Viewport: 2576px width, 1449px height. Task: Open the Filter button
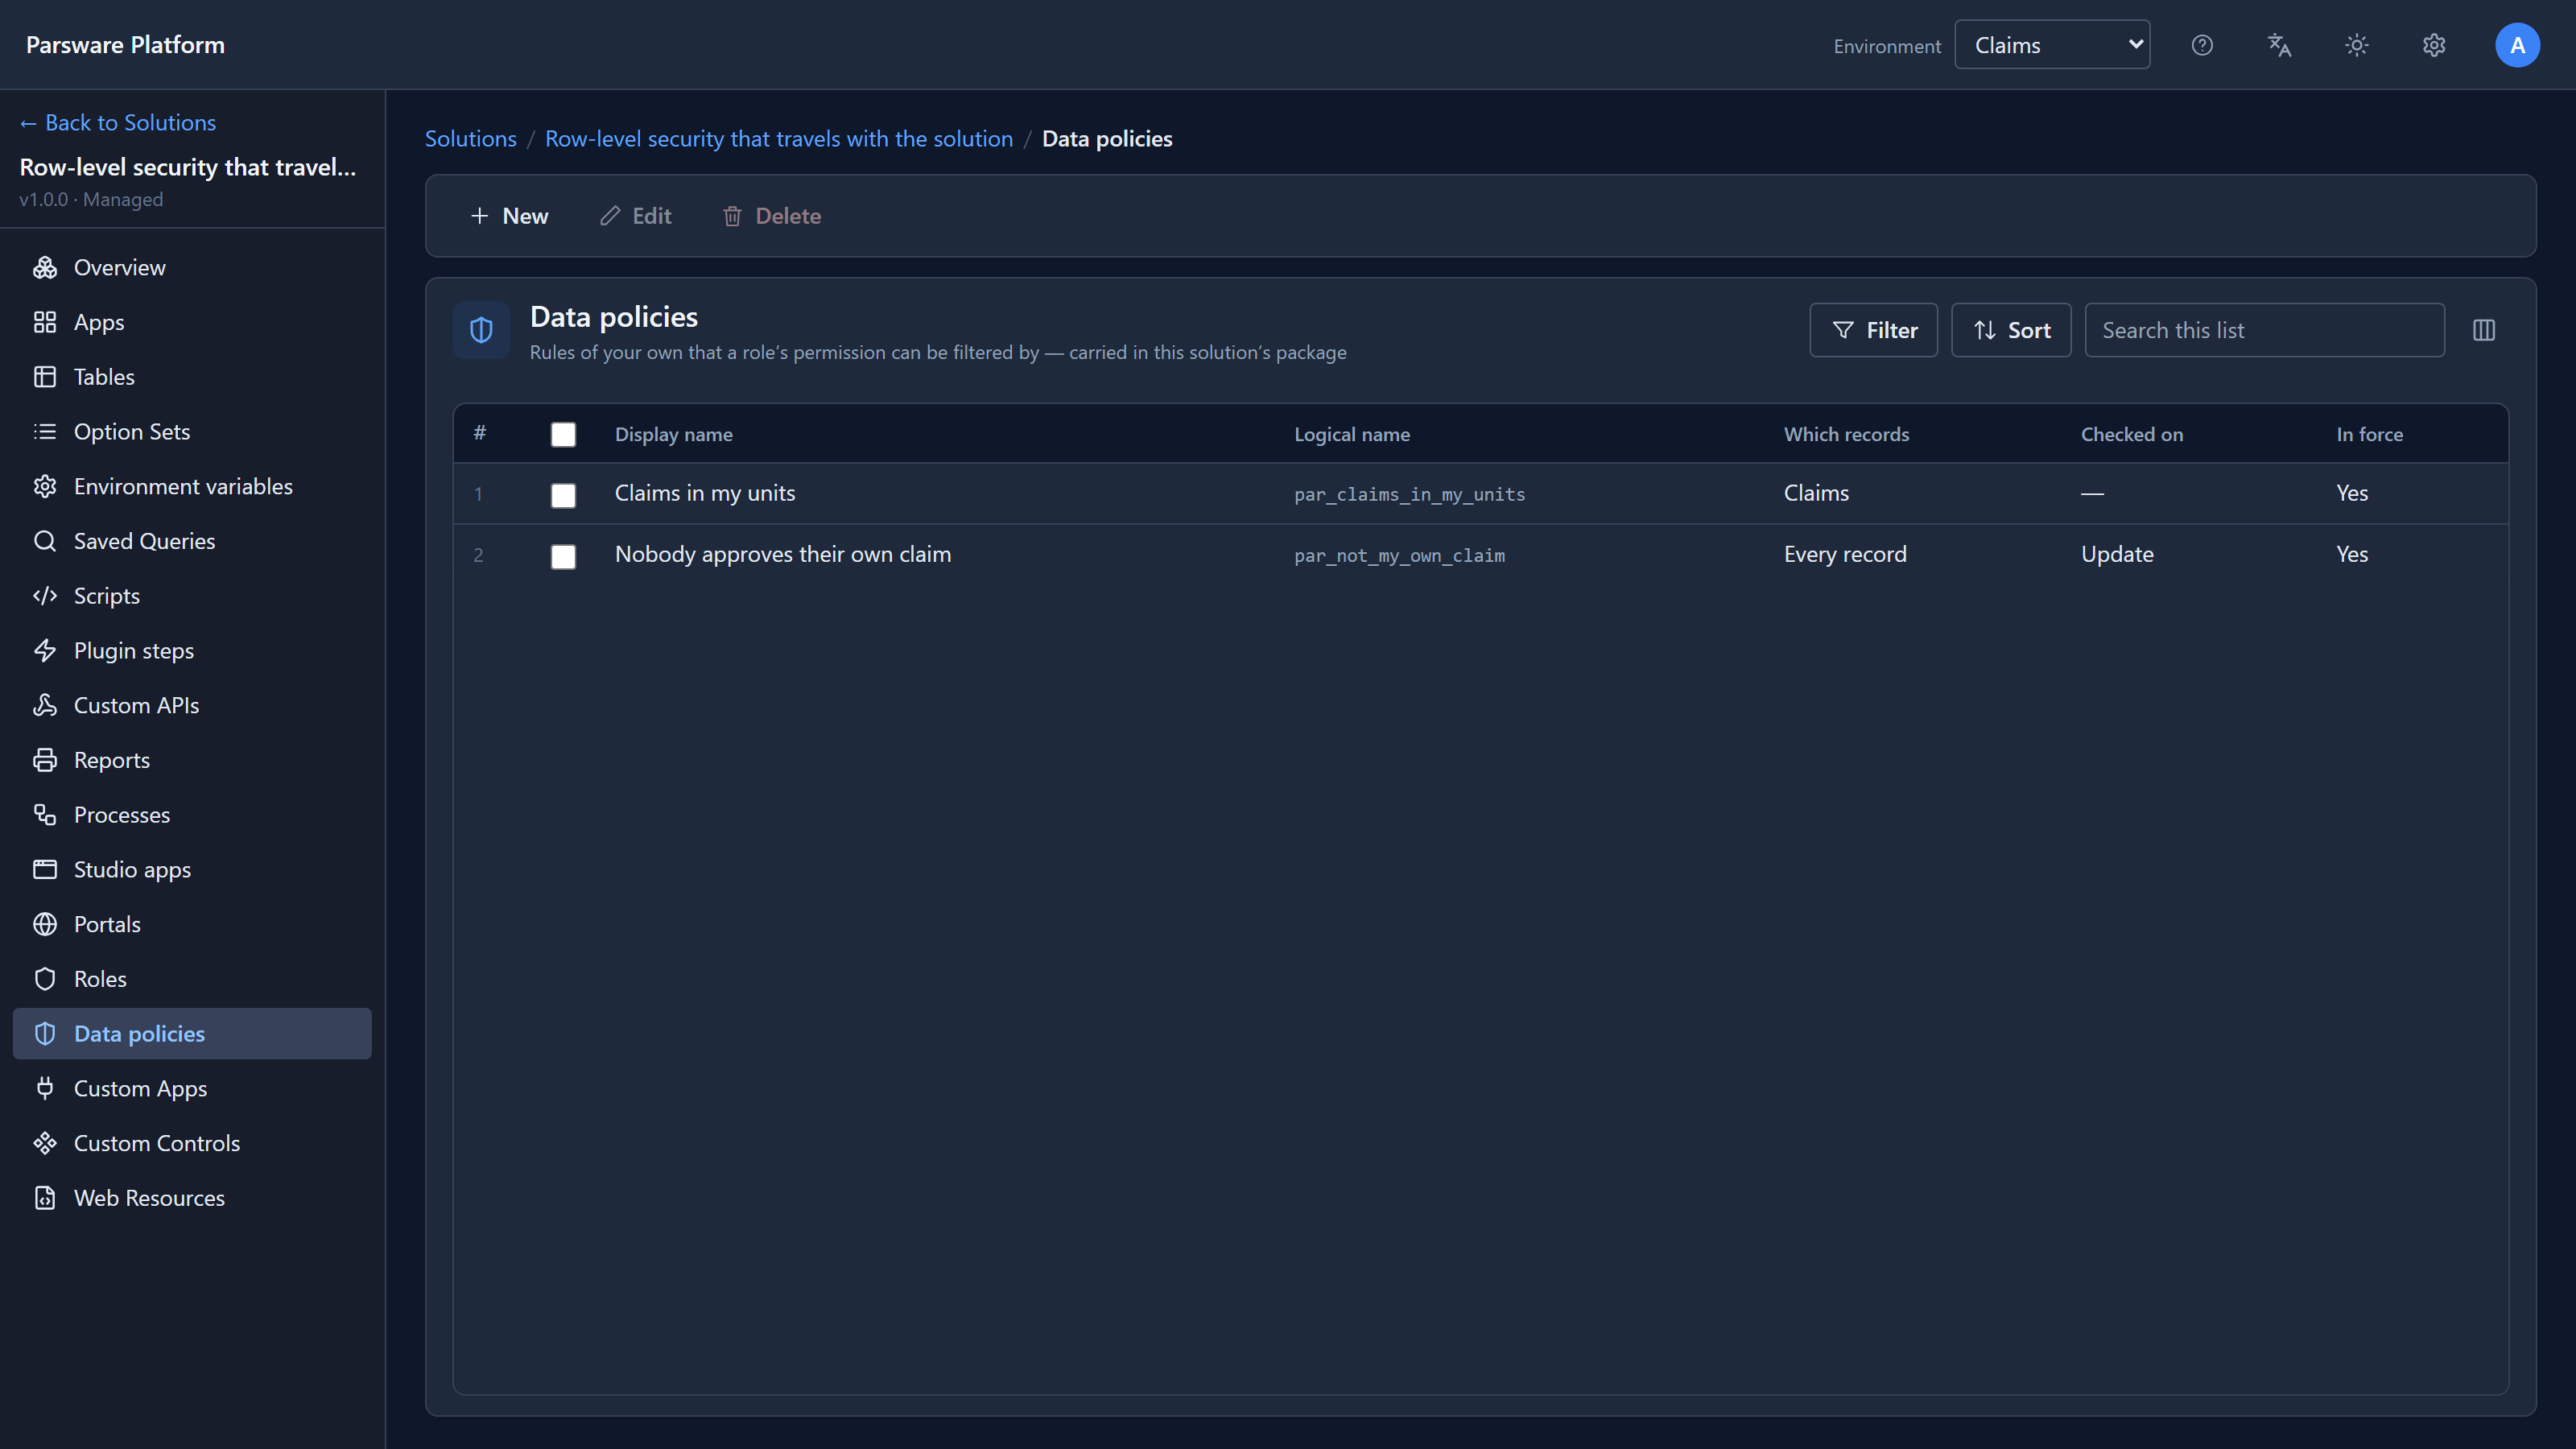1873,330
